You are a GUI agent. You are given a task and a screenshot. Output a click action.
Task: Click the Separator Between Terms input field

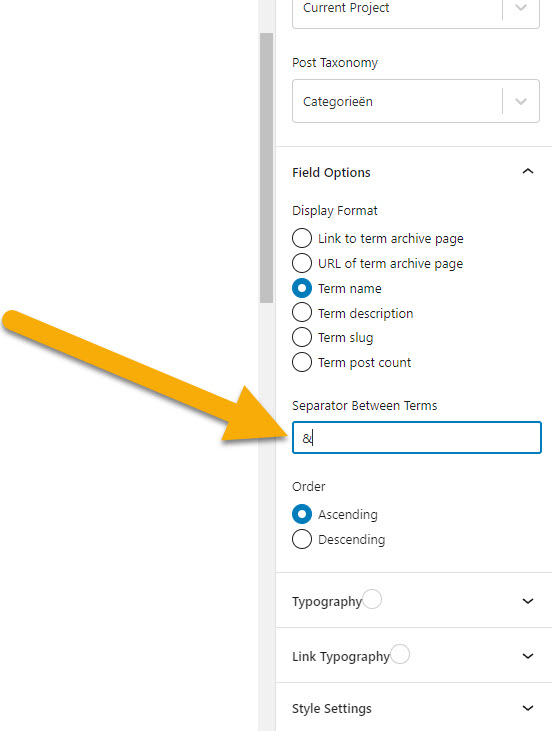tap(417, 437)
